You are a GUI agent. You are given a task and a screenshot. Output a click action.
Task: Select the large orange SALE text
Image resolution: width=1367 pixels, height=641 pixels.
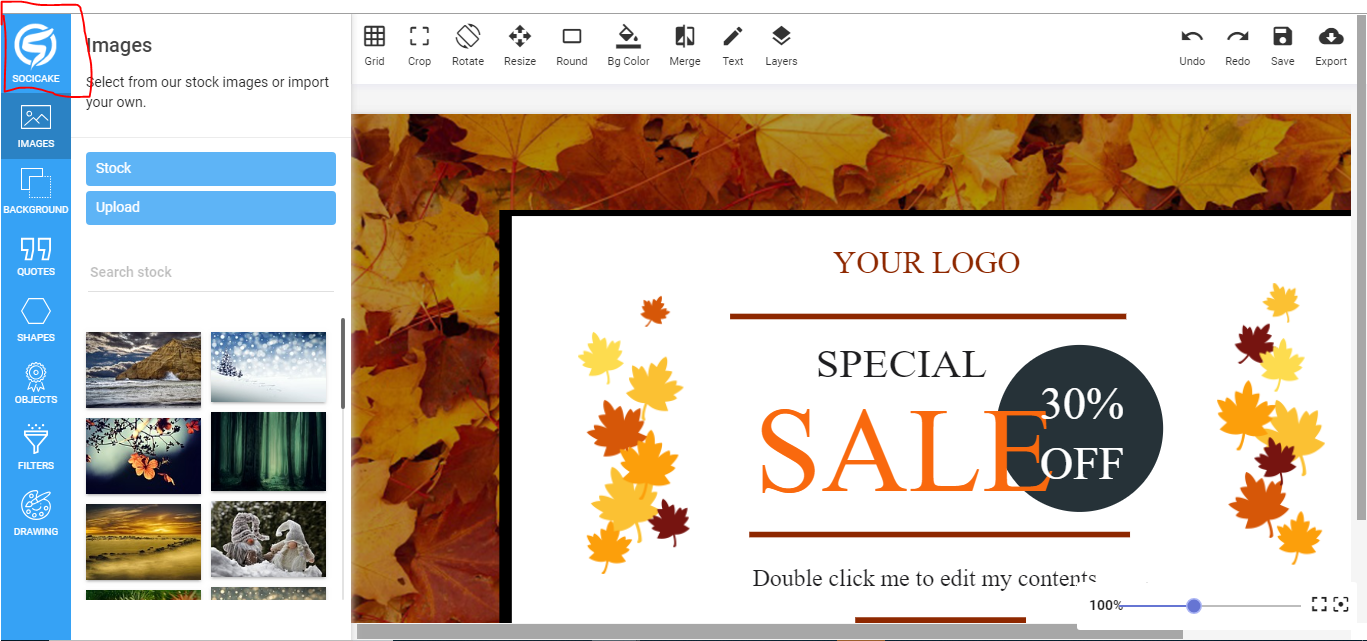click(905, 451)
